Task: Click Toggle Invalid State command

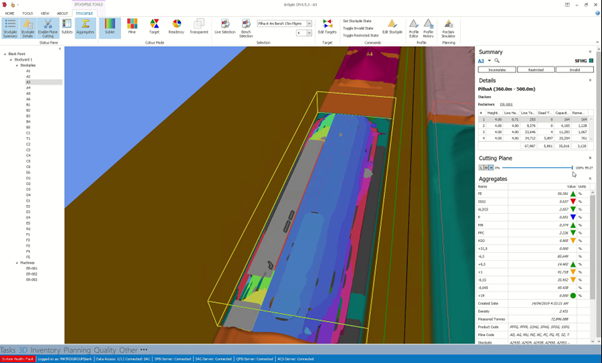Action: (x=358, y=28)
